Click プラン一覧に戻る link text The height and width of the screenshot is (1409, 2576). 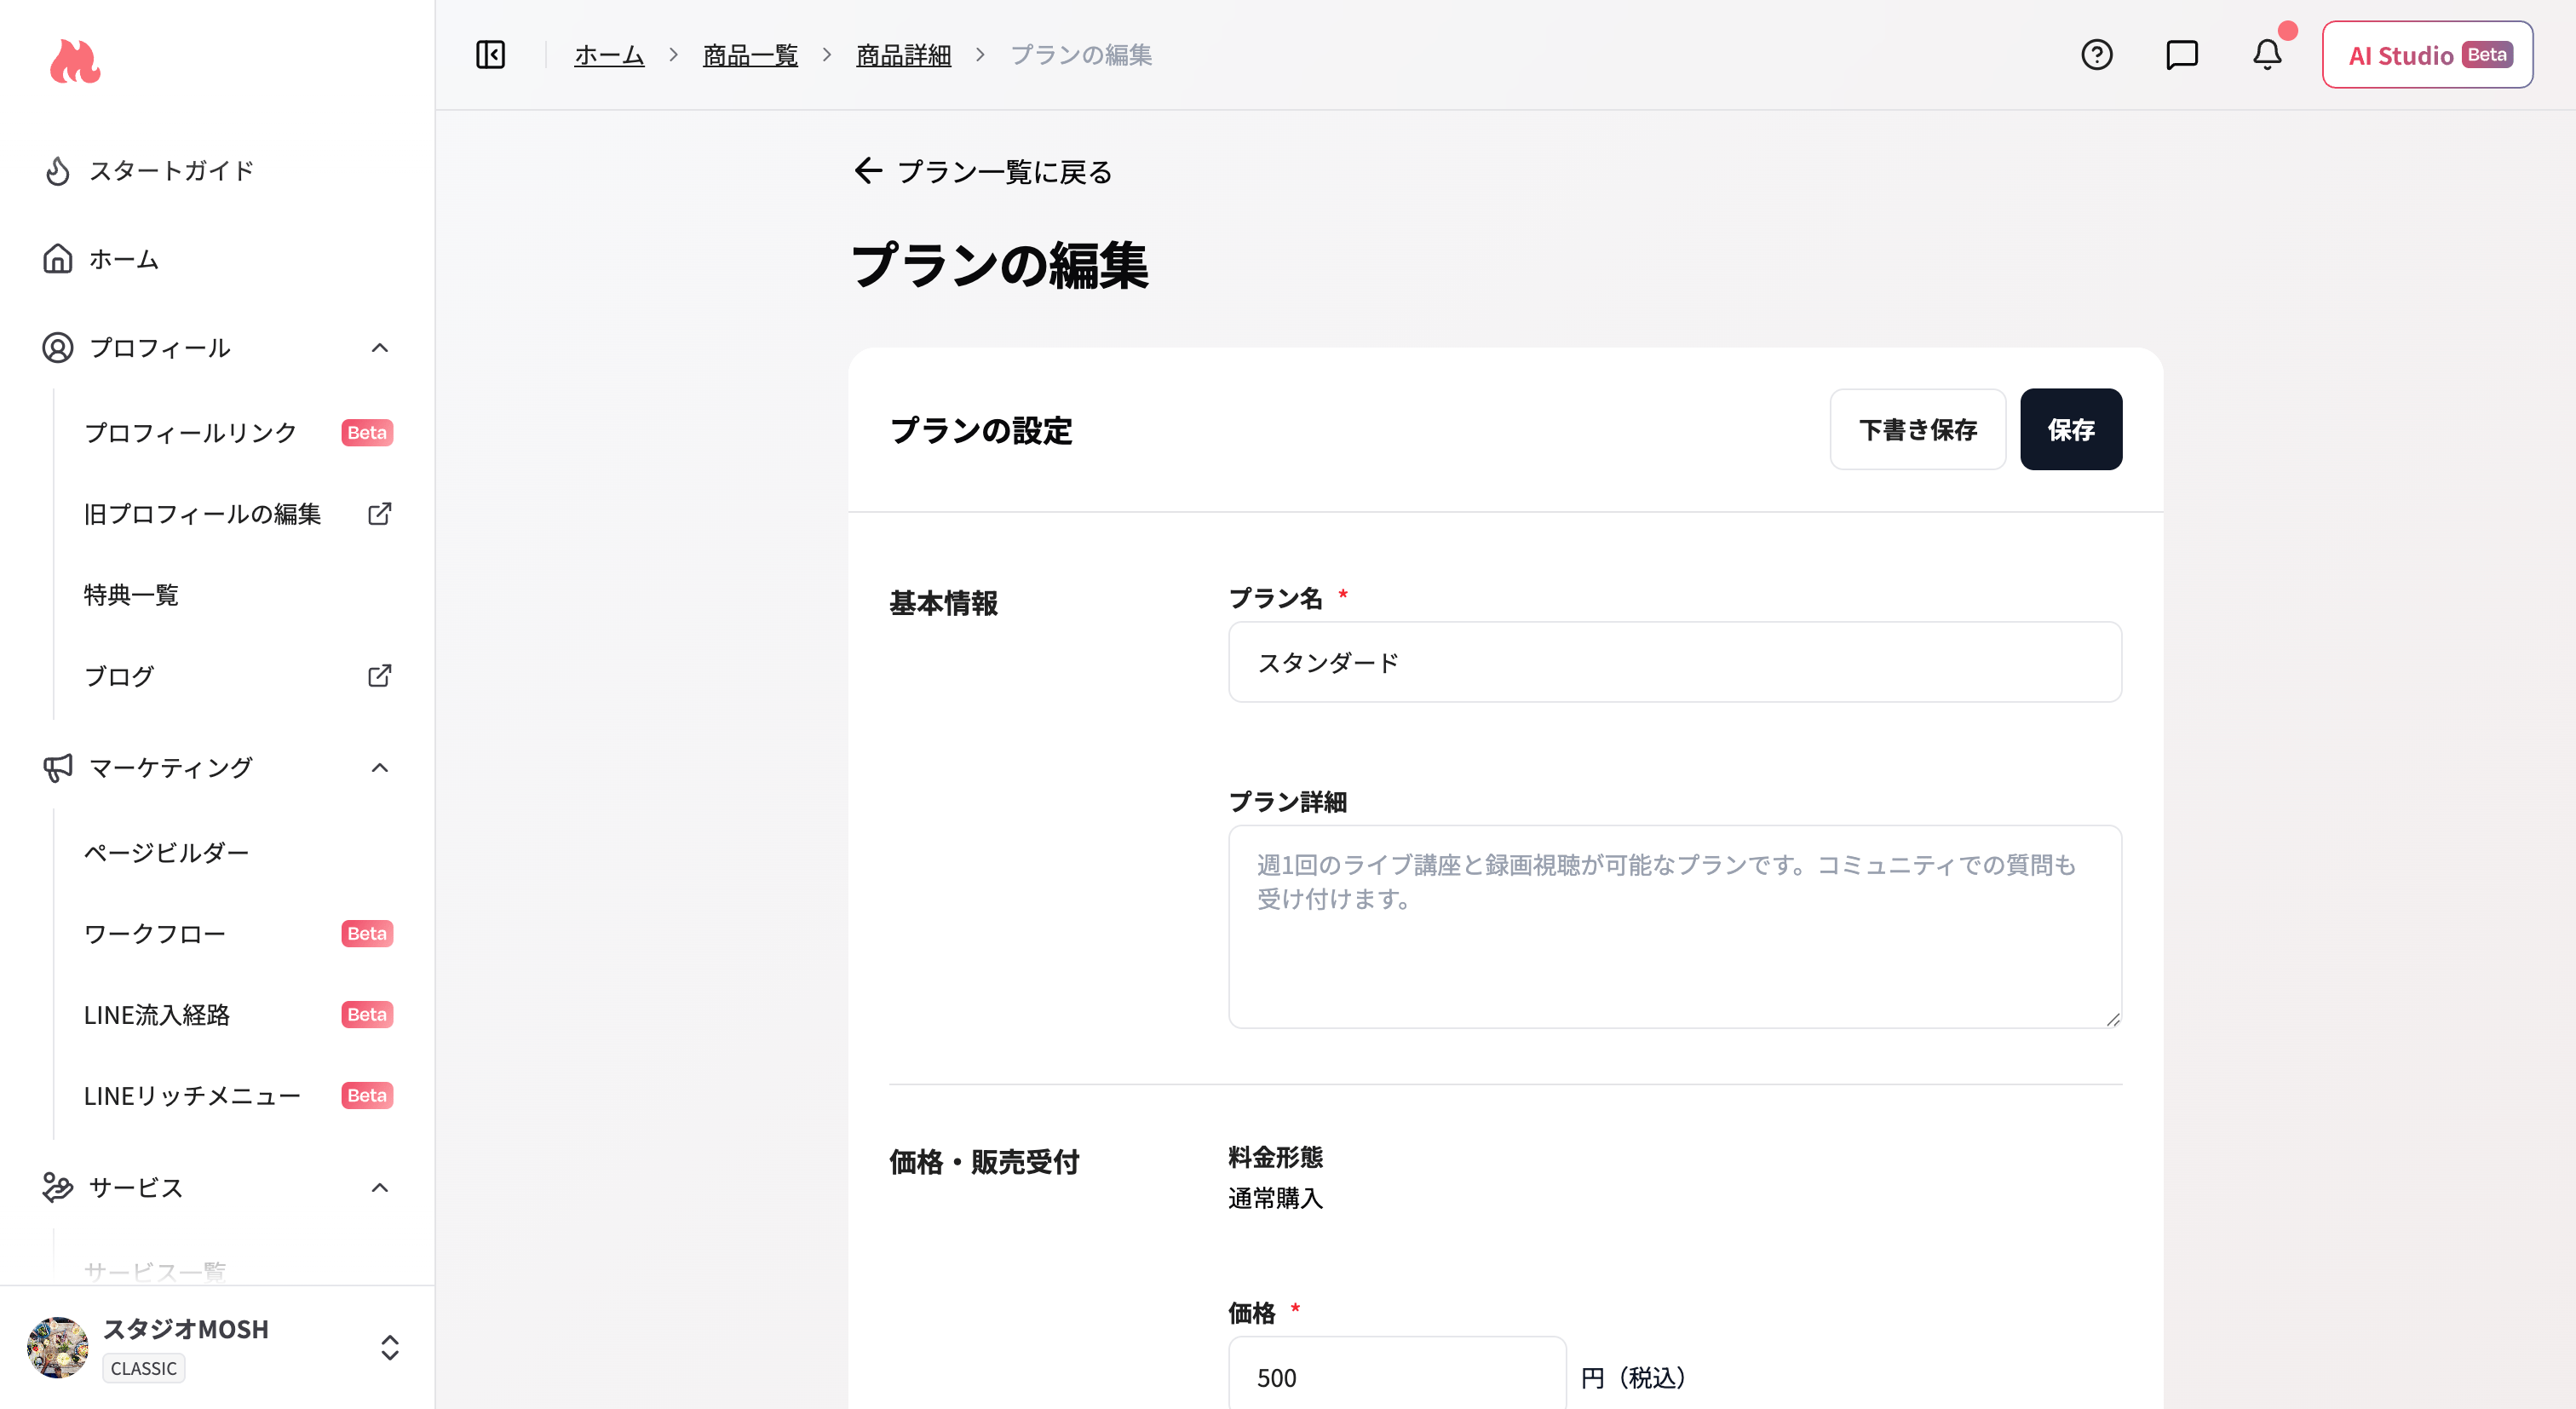pyautogui.click(x=1005, y=172)
